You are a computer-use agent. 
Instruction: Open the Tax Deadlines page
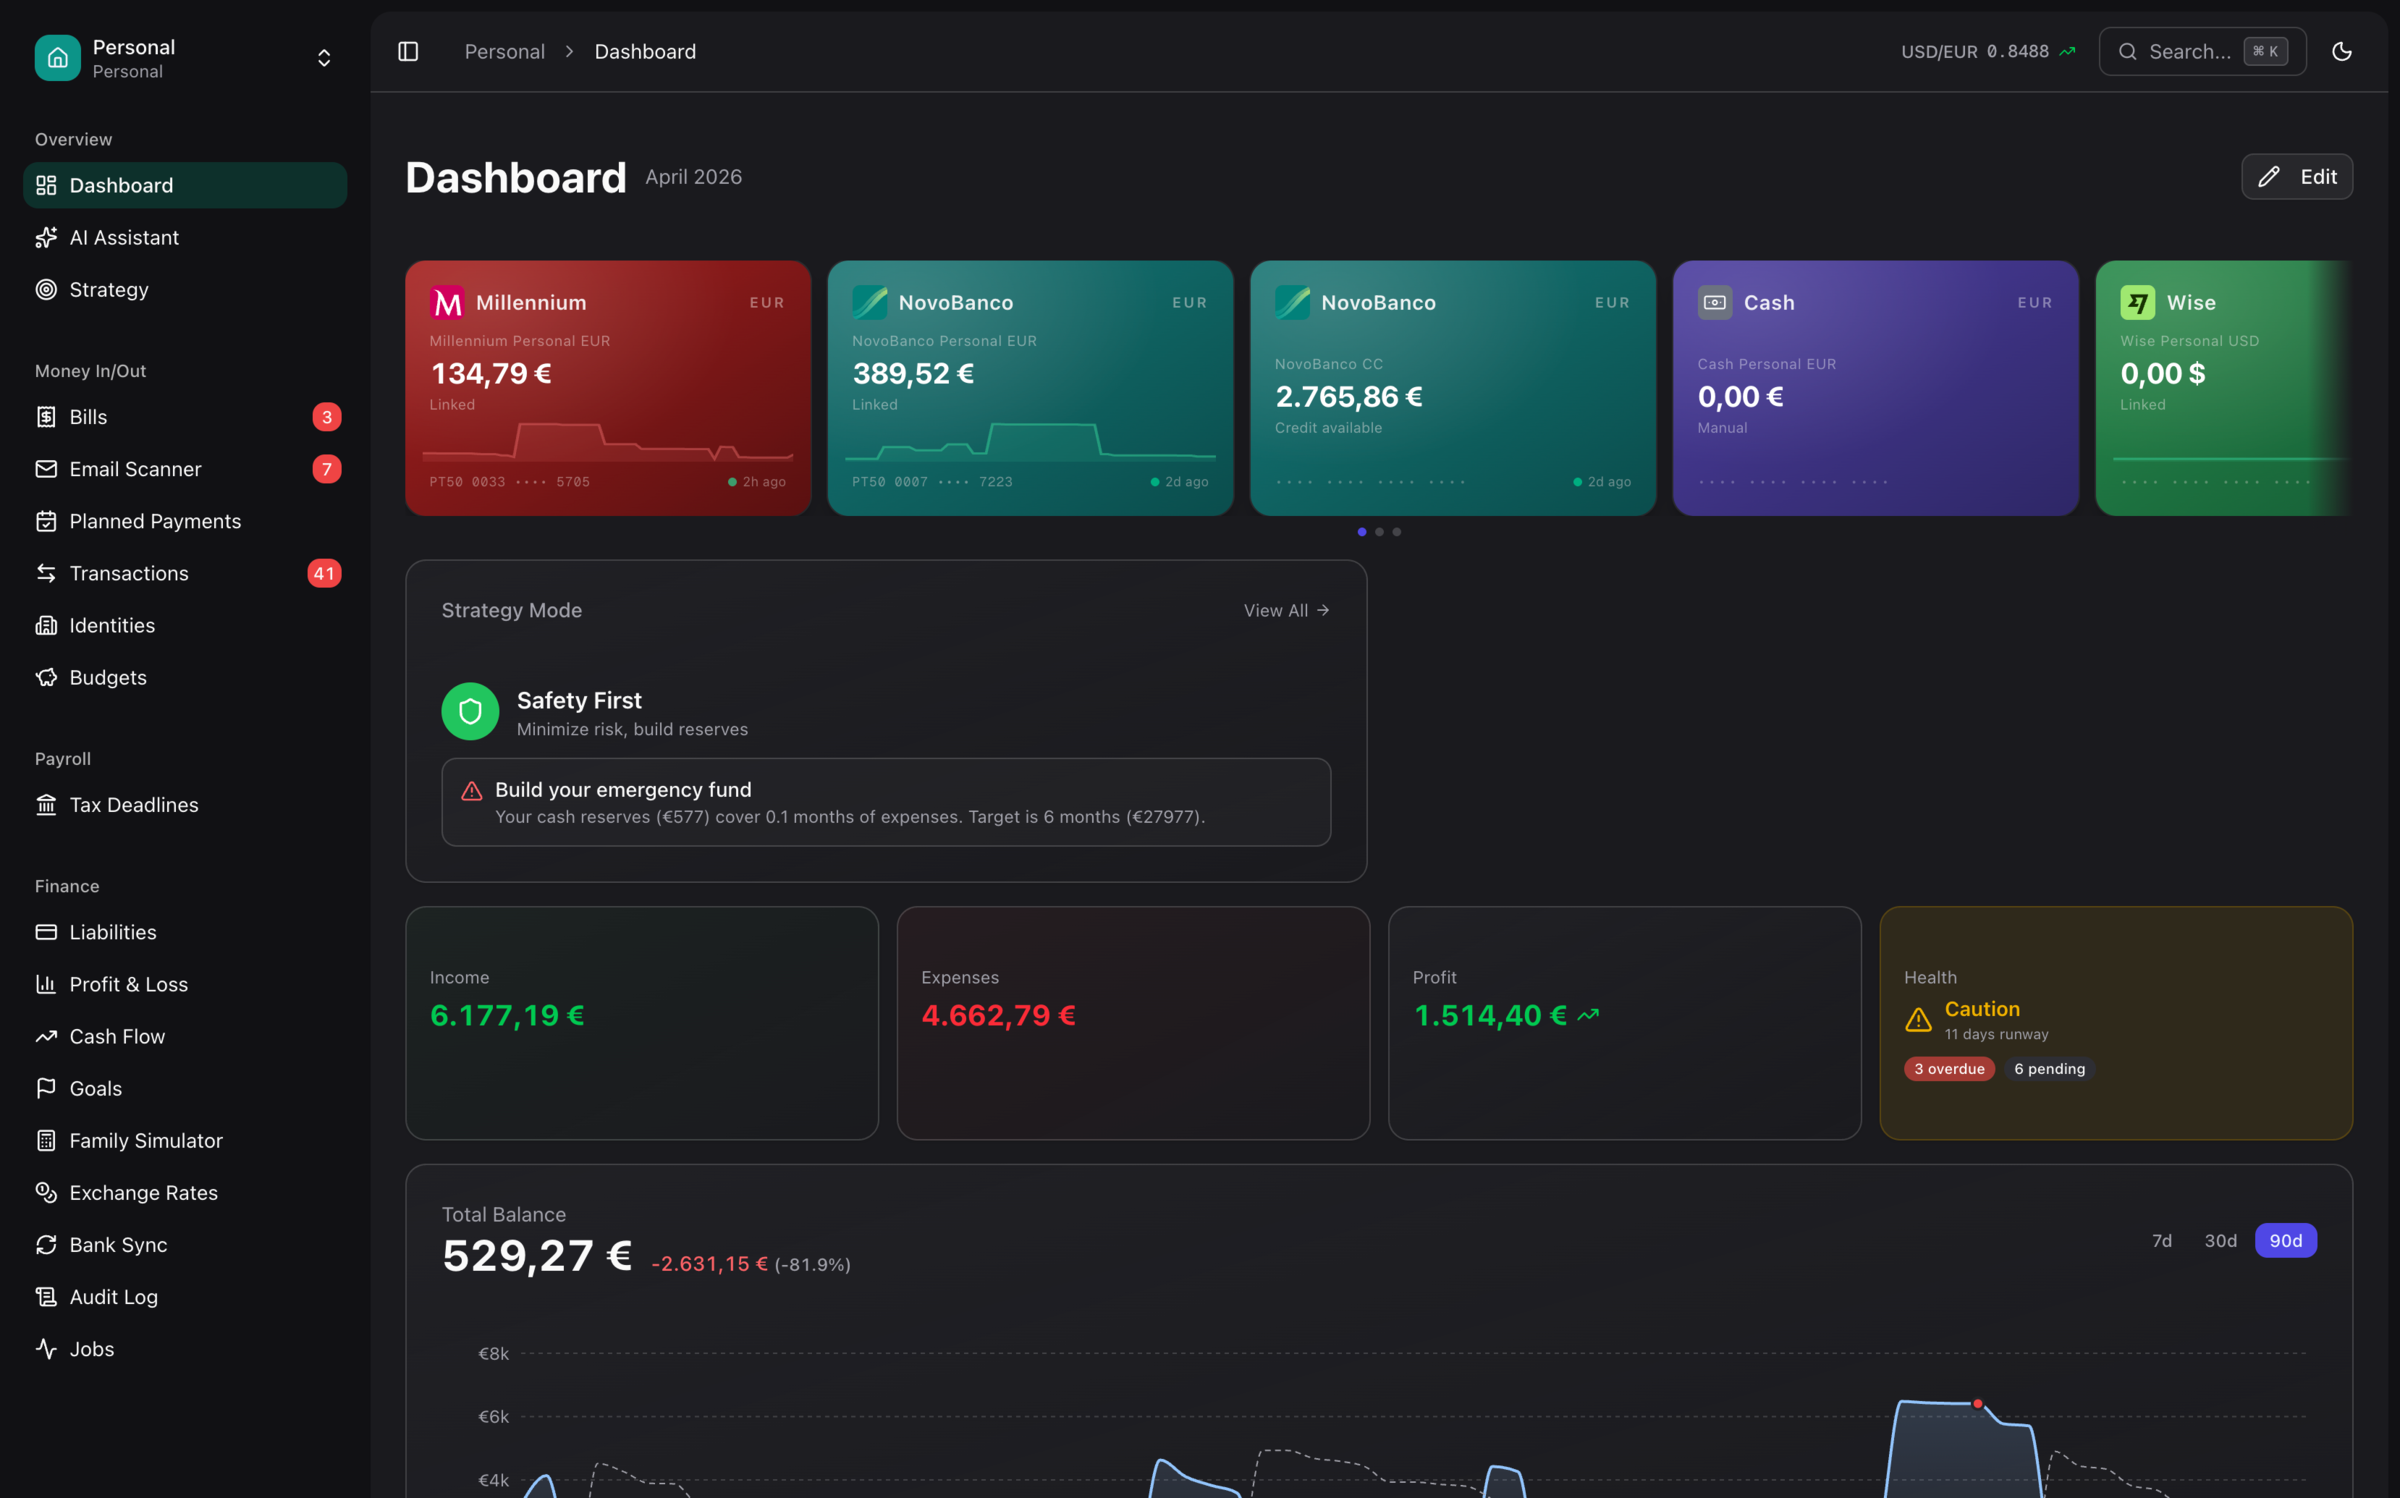coord(133,805)
